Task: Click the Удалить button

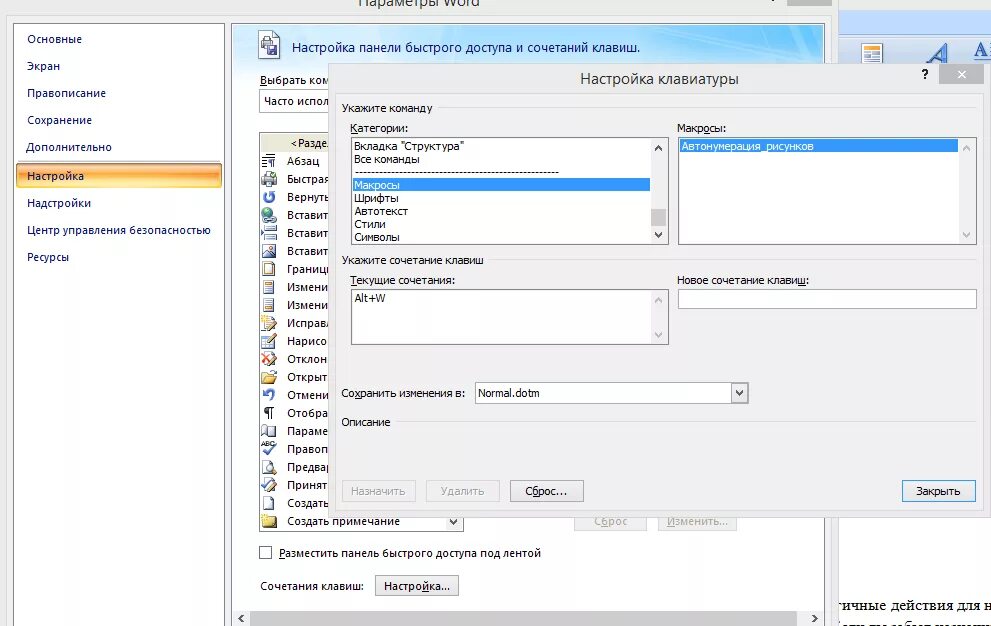Action: coord(462,491)
